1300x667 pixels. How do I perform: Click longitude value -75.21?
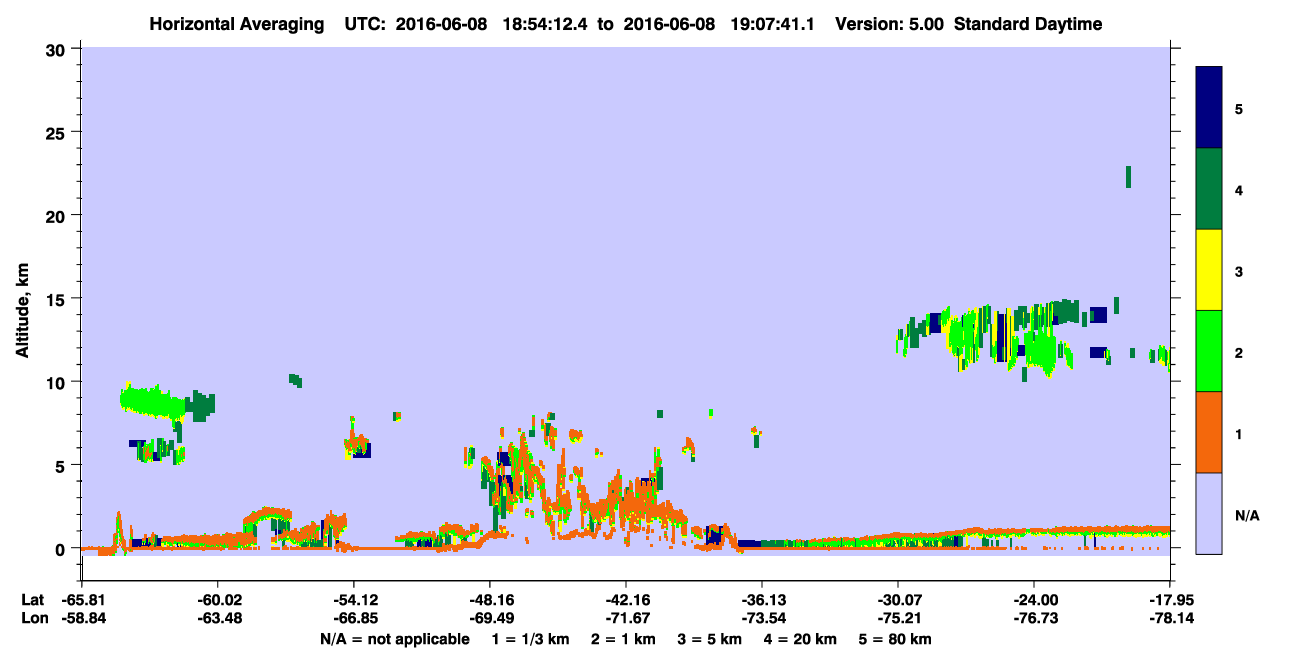[x=897, y=618]
